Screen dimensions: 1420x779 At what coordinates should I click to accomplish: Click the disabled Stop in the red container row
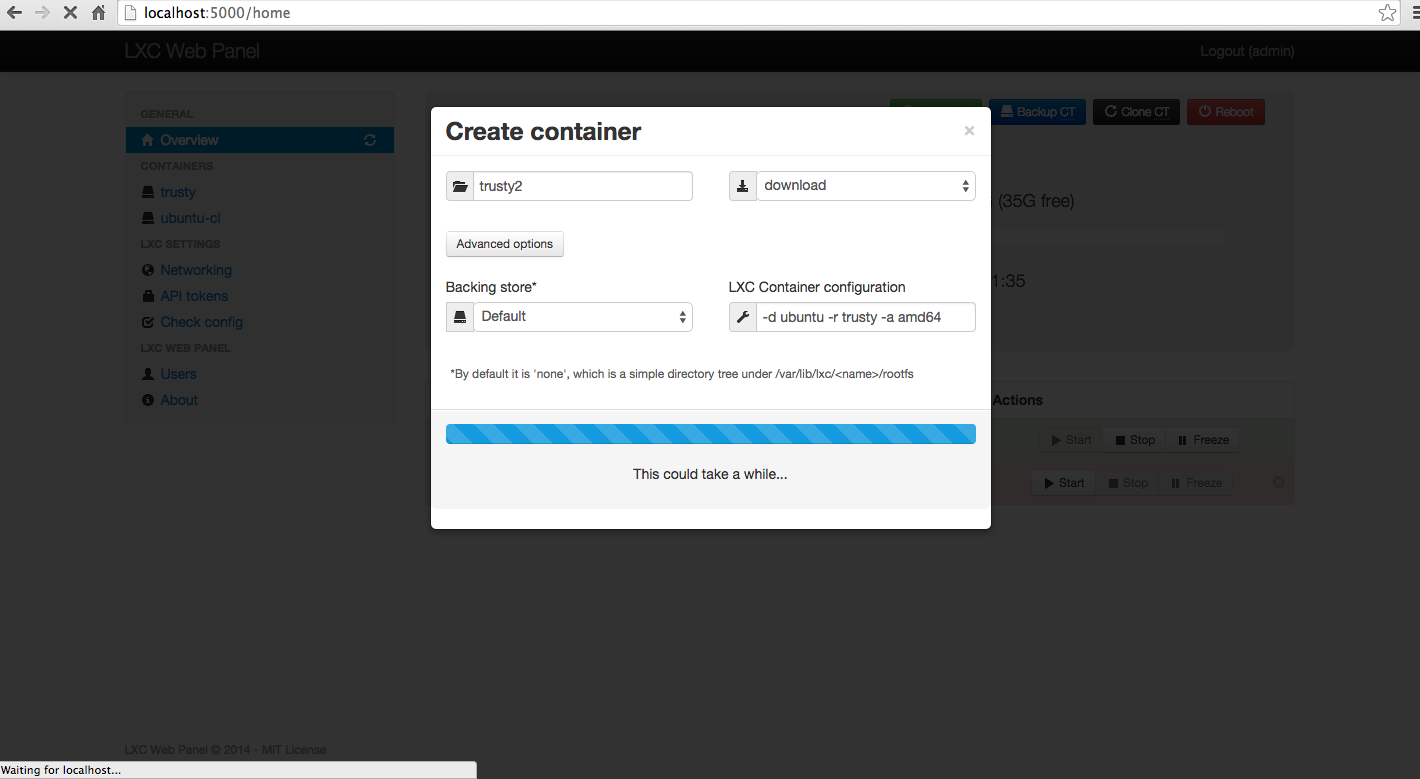point(1128,483)
